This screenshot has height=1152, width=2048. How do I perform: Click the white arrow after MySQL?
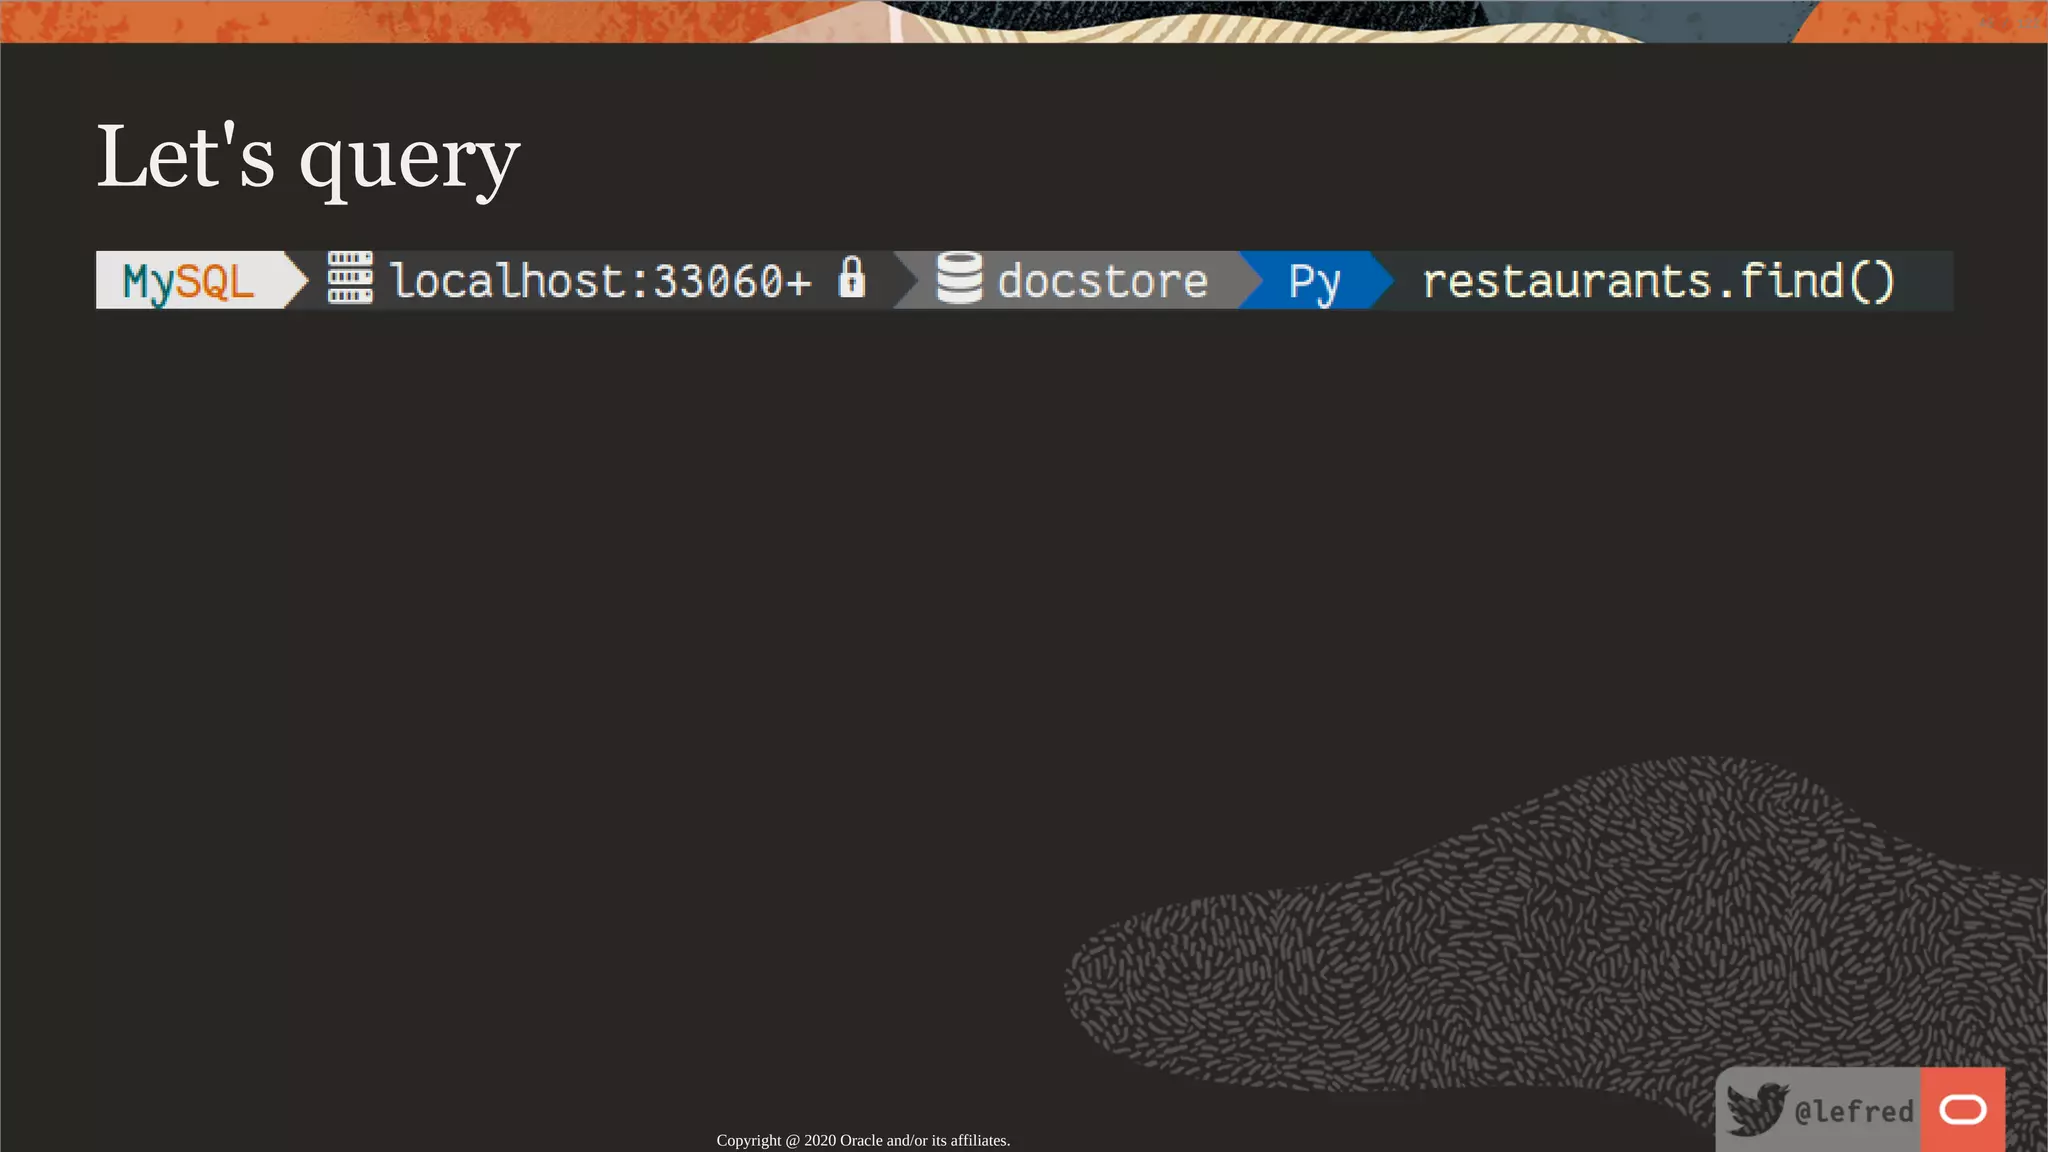(296, 281)
